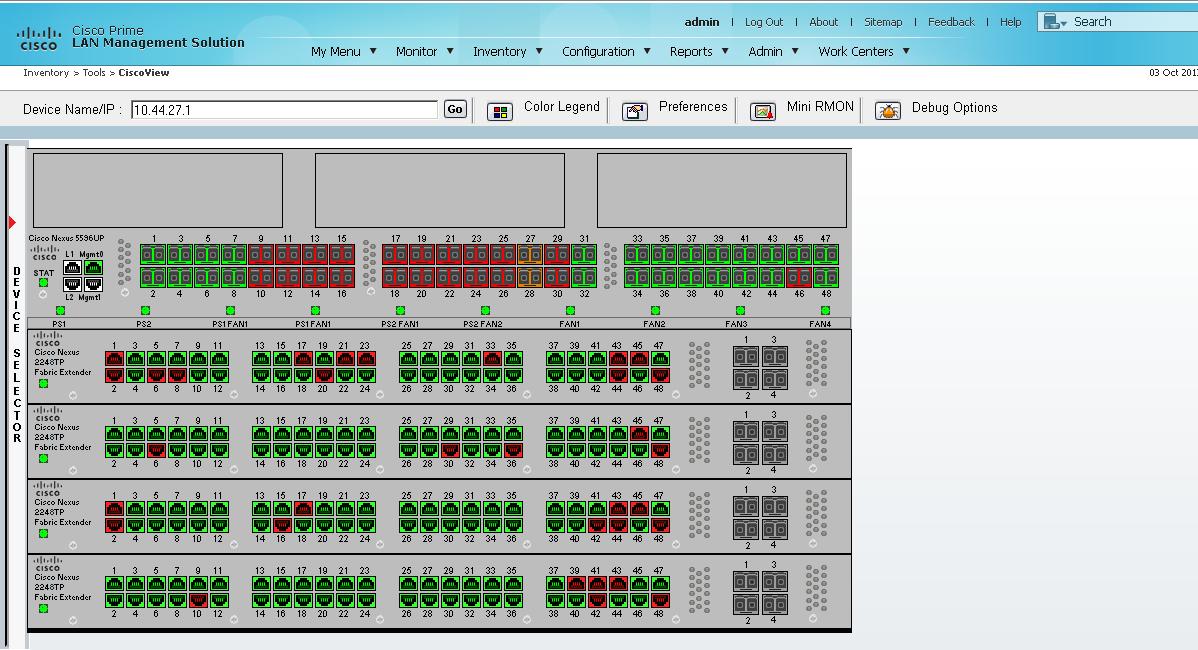
Task: Select uplink port 4 on the second Fabric Extender
Action: tap(775, 454)
